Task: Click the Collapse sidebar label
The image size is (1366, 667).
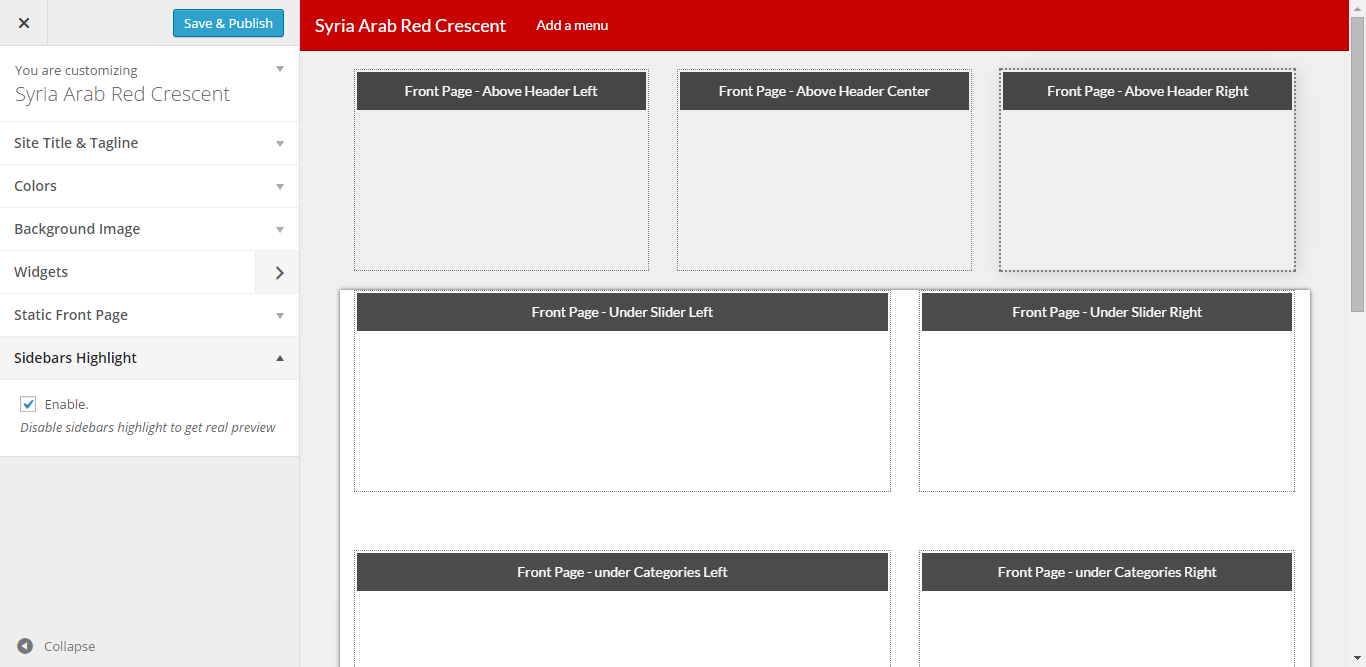Action: [69, 646]
